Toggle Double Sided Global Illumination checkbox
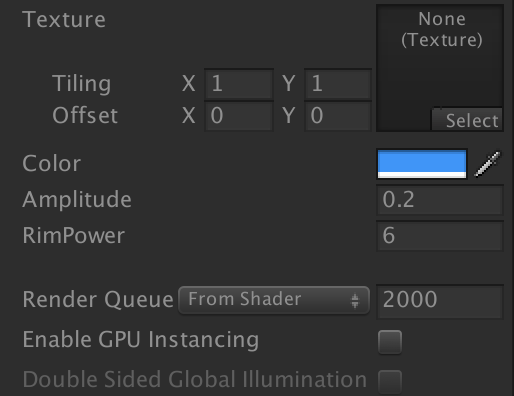This screenshot has width=514, height=396. coord(390,381)
